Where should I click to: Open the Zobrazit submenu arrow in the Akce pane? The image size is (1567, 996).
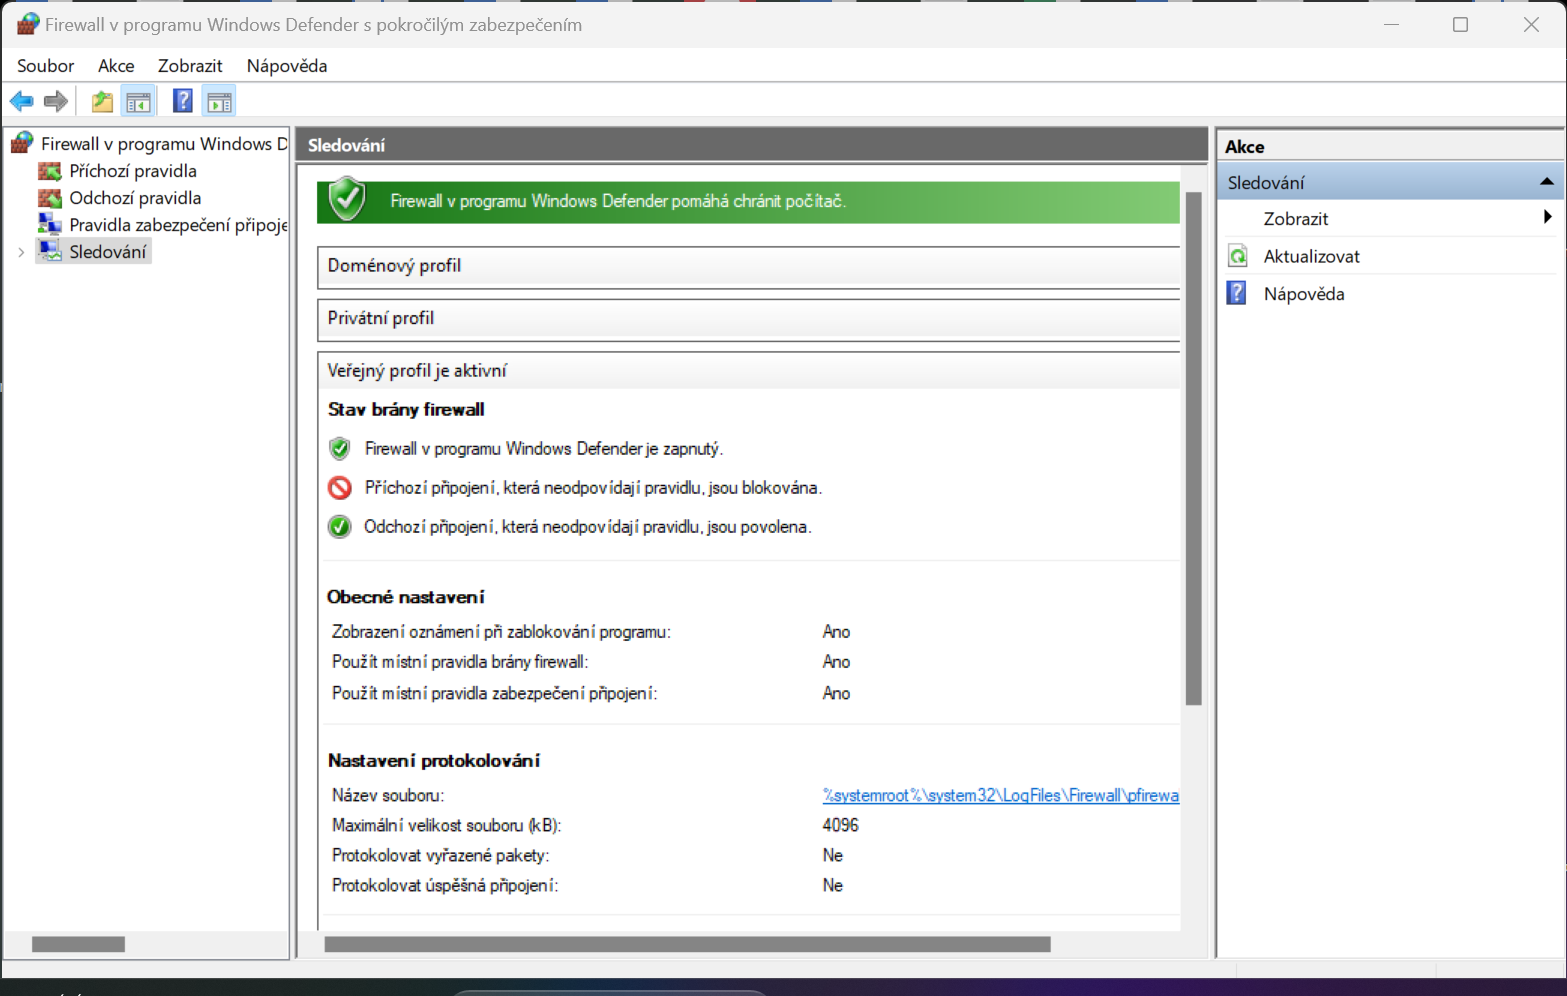(x=1547, y=217)
